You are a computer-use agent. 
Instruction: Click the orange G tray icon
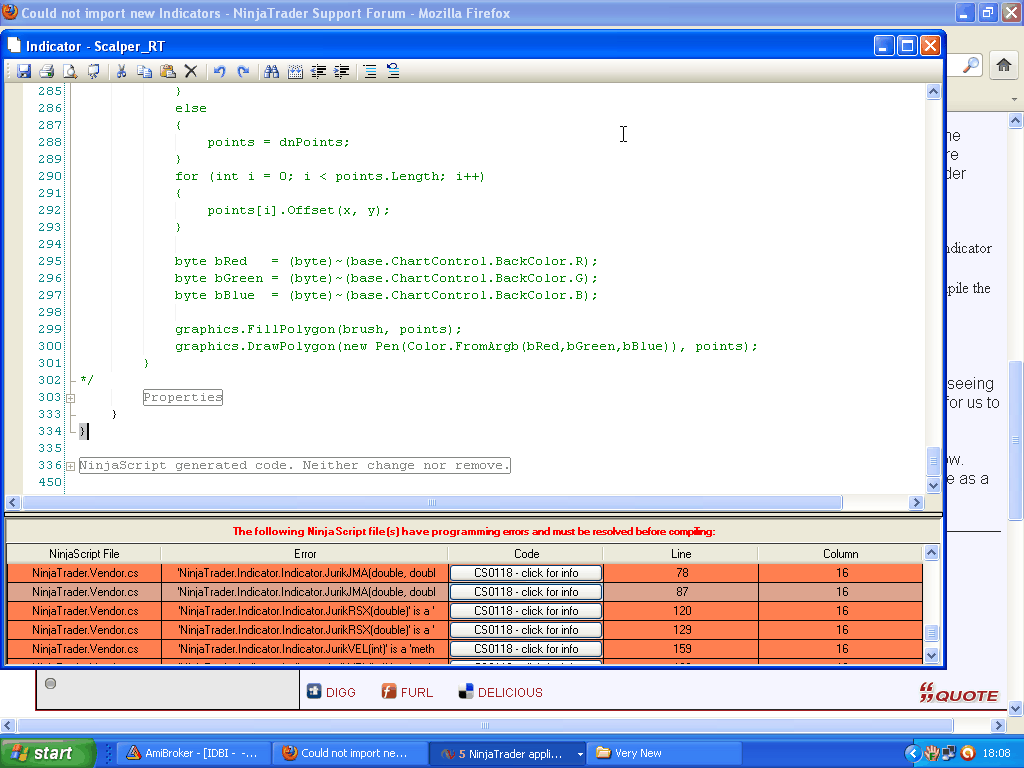(x=968, y=753)
